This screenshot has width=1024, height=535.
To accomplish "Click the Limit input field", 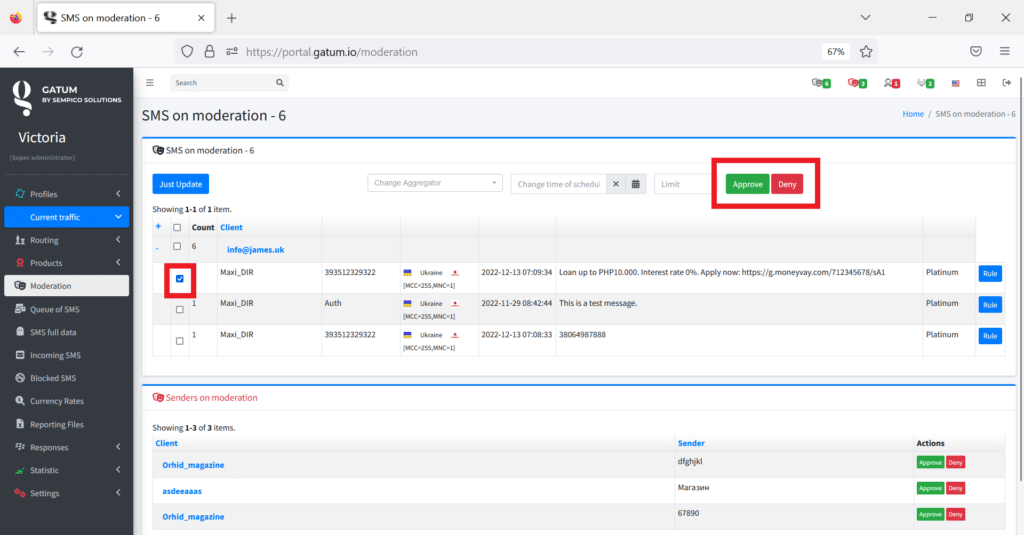I will coord(684,184).
